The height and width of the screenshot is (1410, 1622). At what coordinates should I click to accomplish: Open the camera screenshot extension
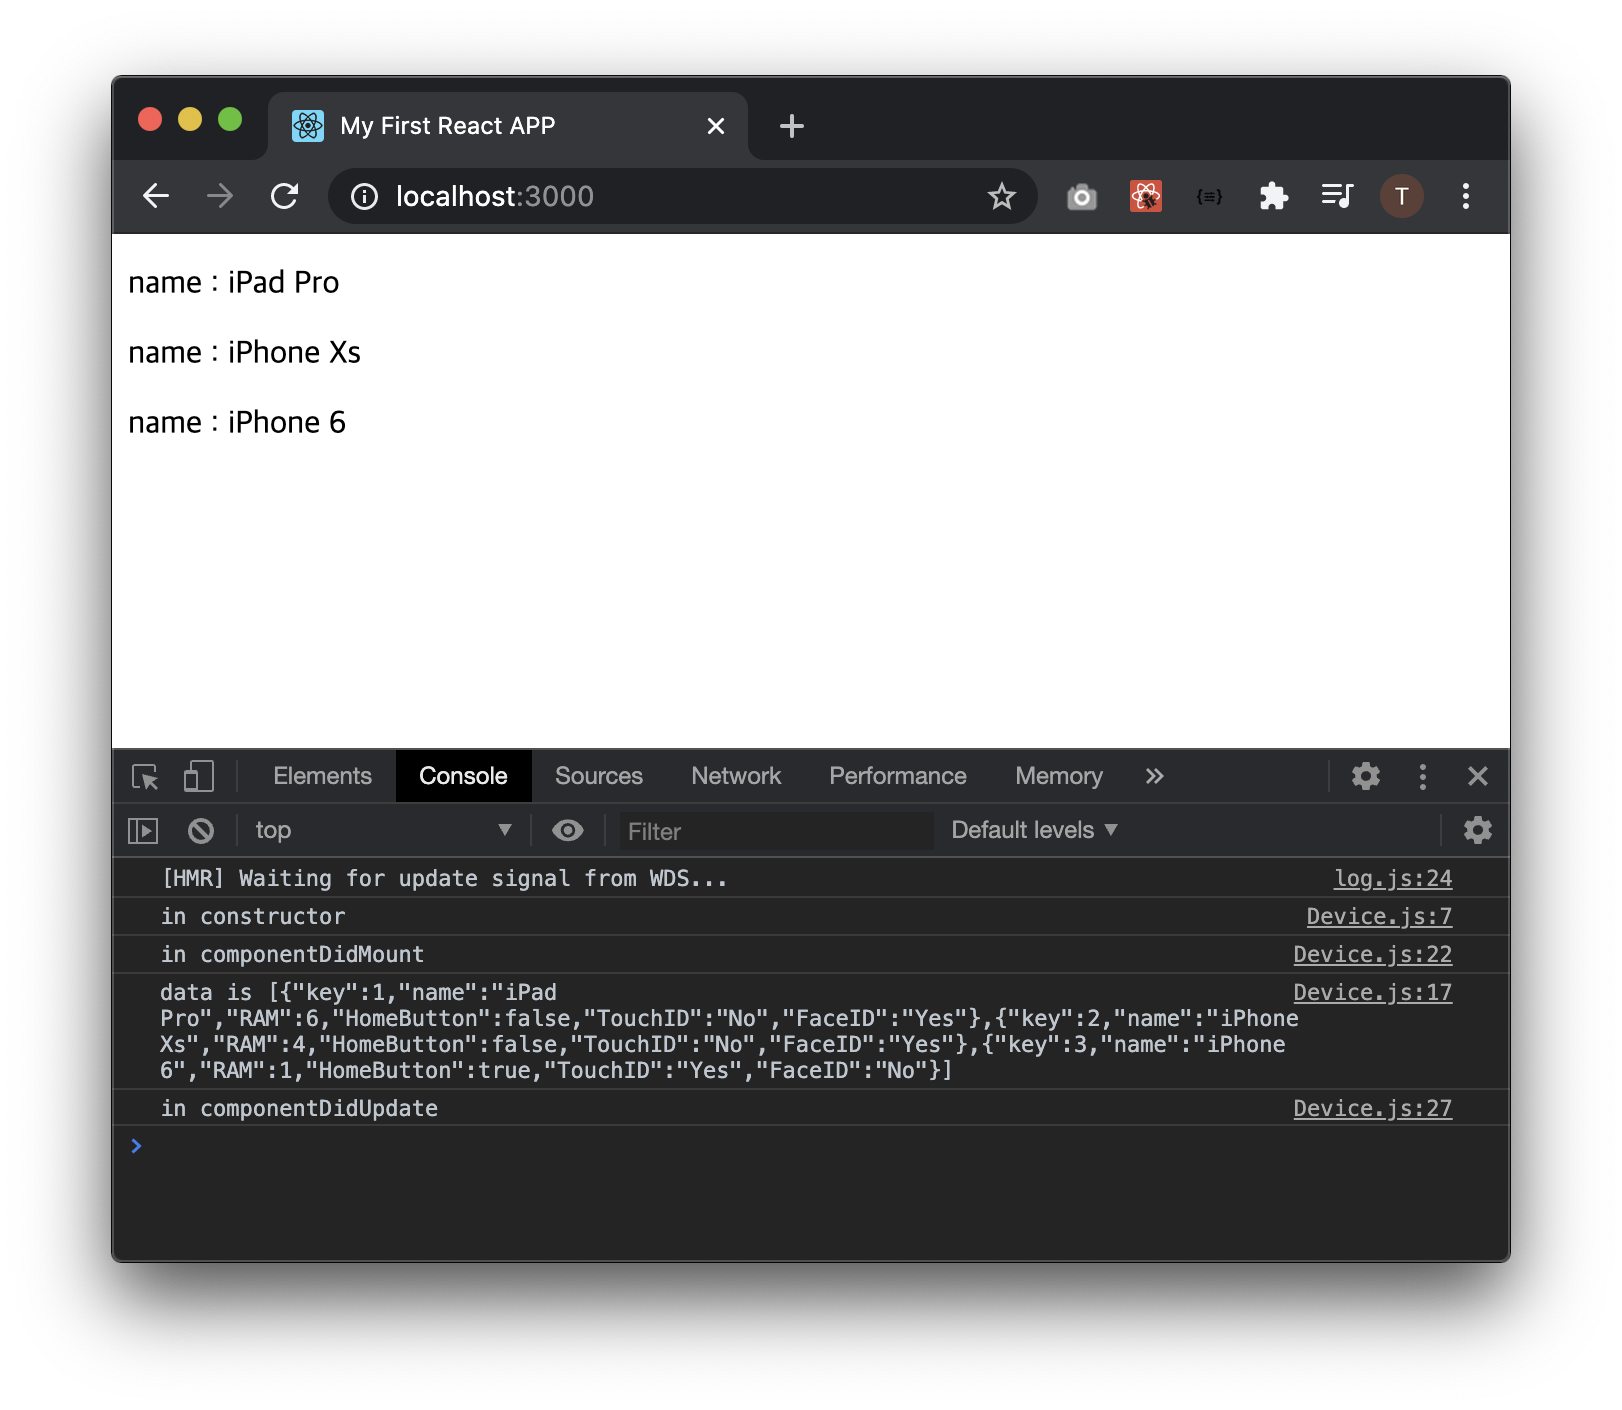[1082, 197]
